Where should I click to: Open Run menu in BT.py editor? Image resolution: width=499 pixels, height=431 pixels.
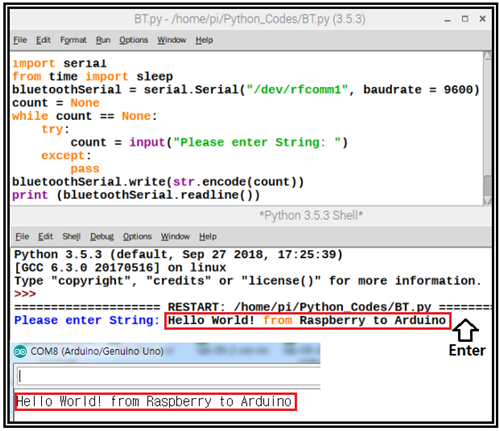[103, 40]
